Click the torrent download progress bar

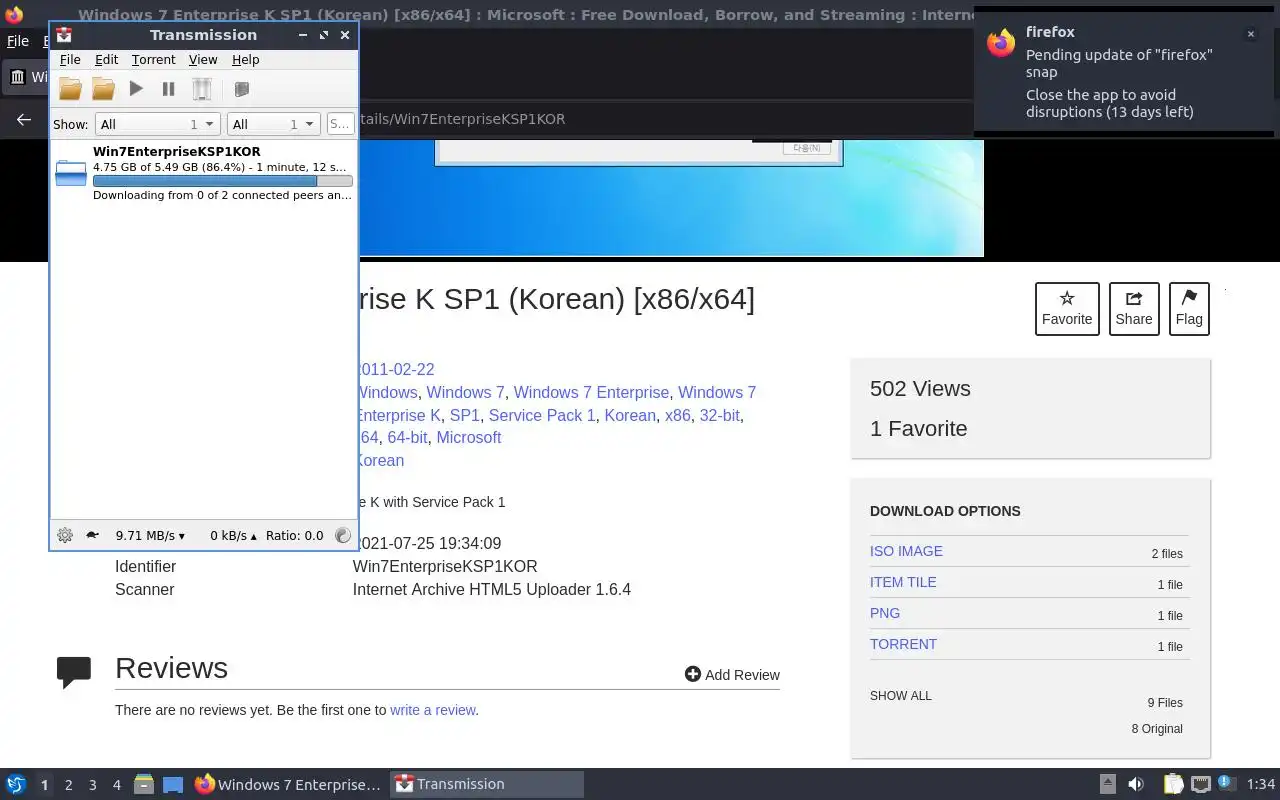coord(222,181)
